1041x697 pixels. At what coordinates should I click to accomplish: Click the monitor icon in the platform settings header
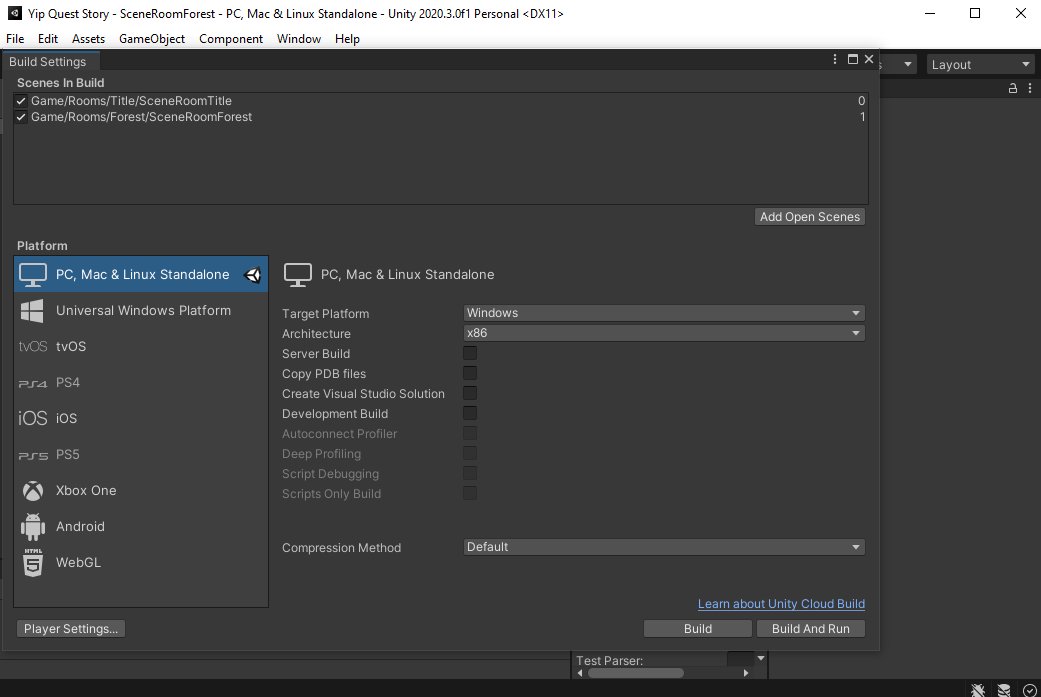(297, 275)
